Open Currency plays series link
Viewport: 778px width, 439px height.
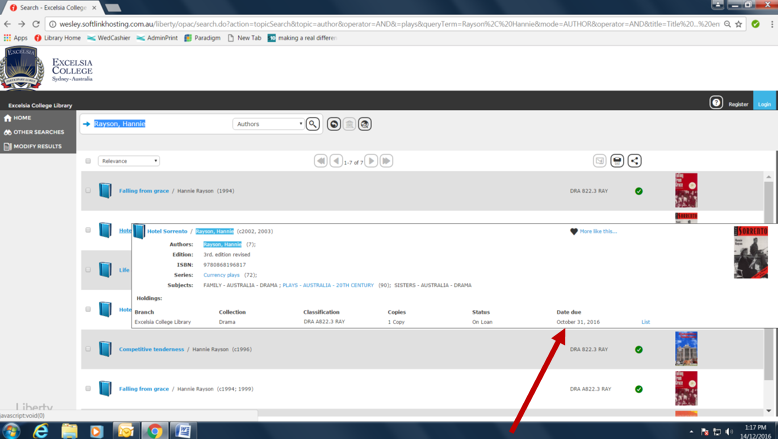[x=221, y=275]
